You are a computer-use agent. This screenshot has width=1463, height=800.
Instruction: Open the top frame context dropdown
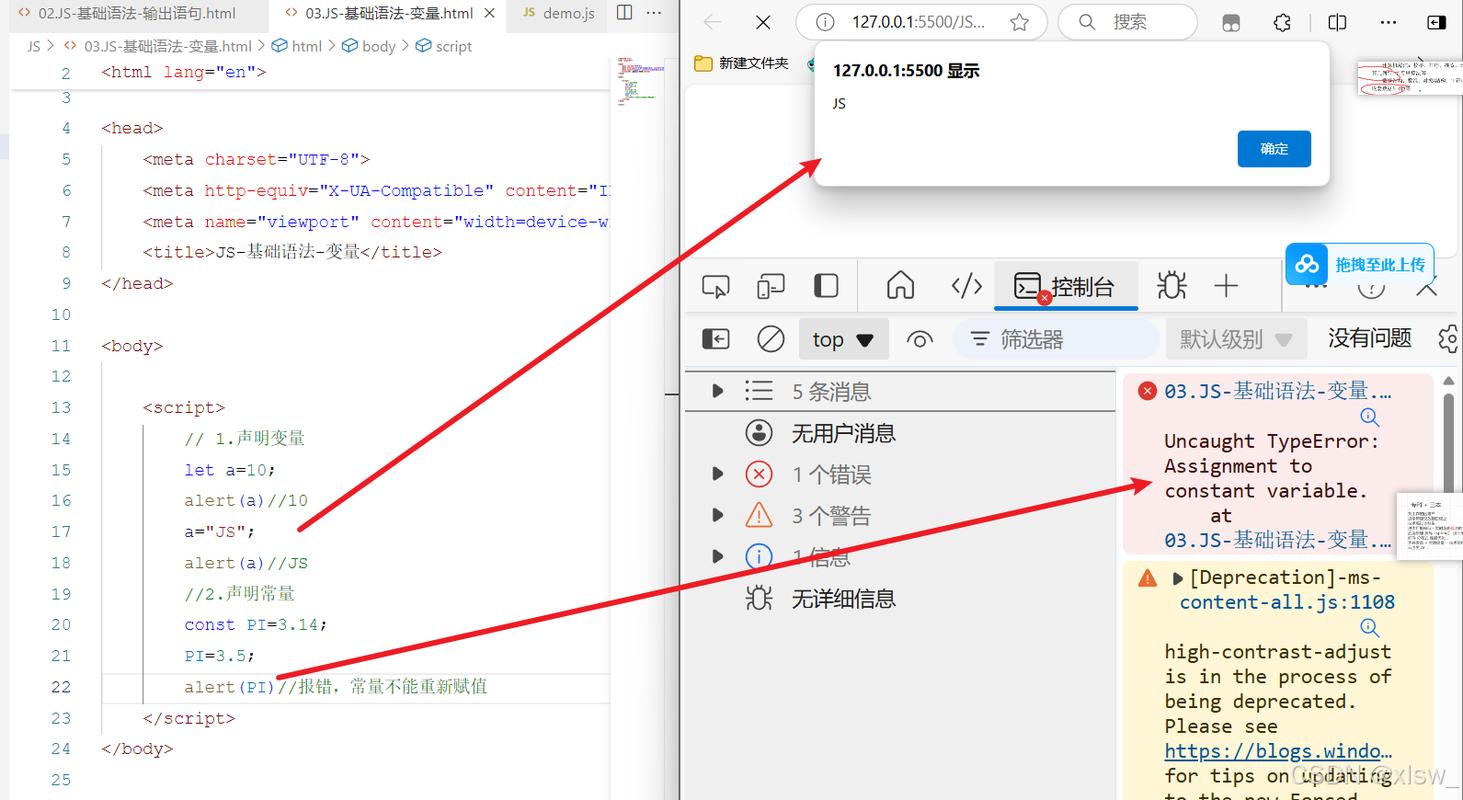(x=843, y=338)
